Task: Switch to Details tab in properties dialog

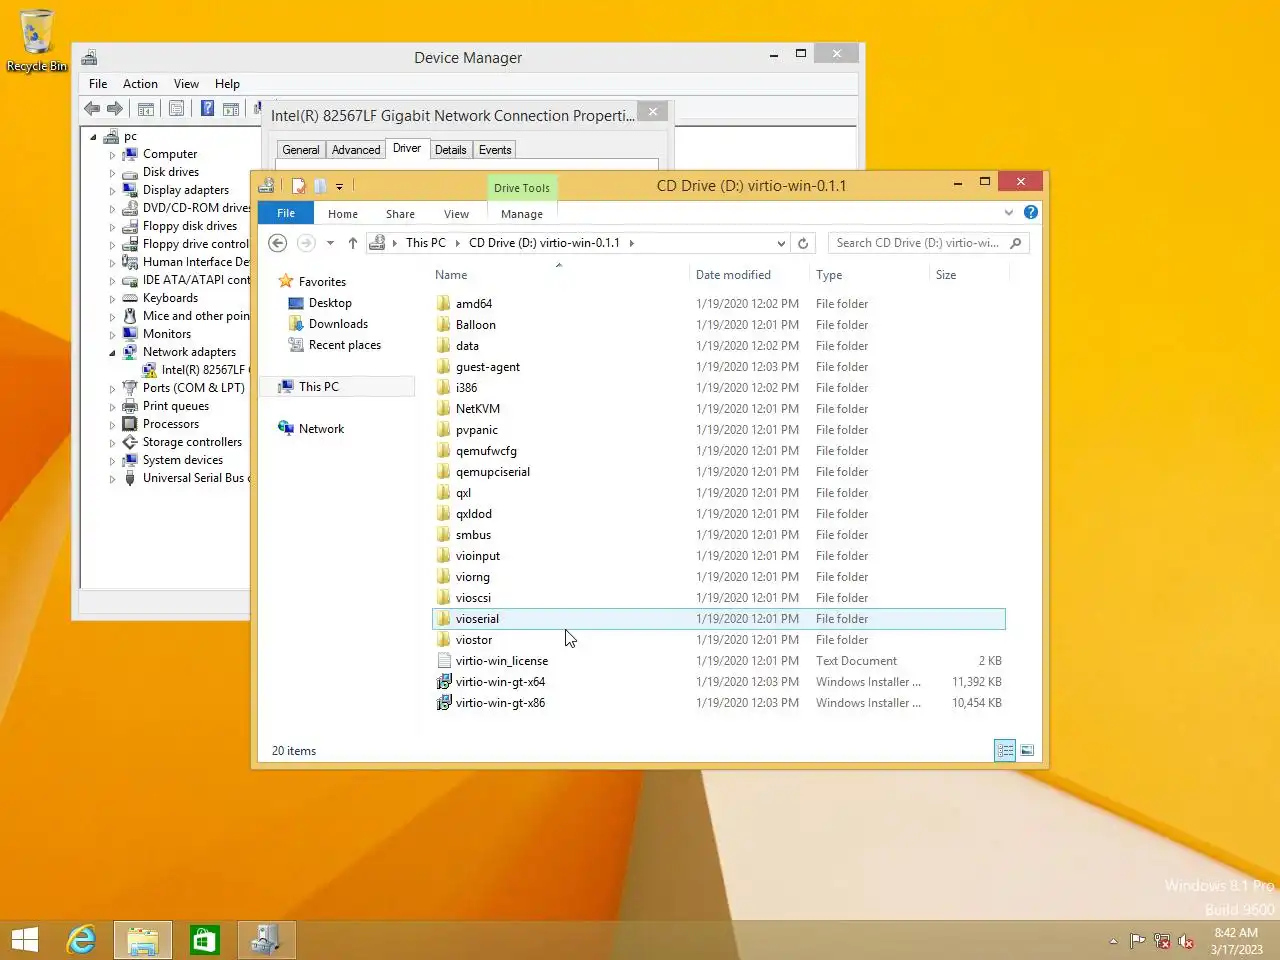Action: (x=451, y=150)
